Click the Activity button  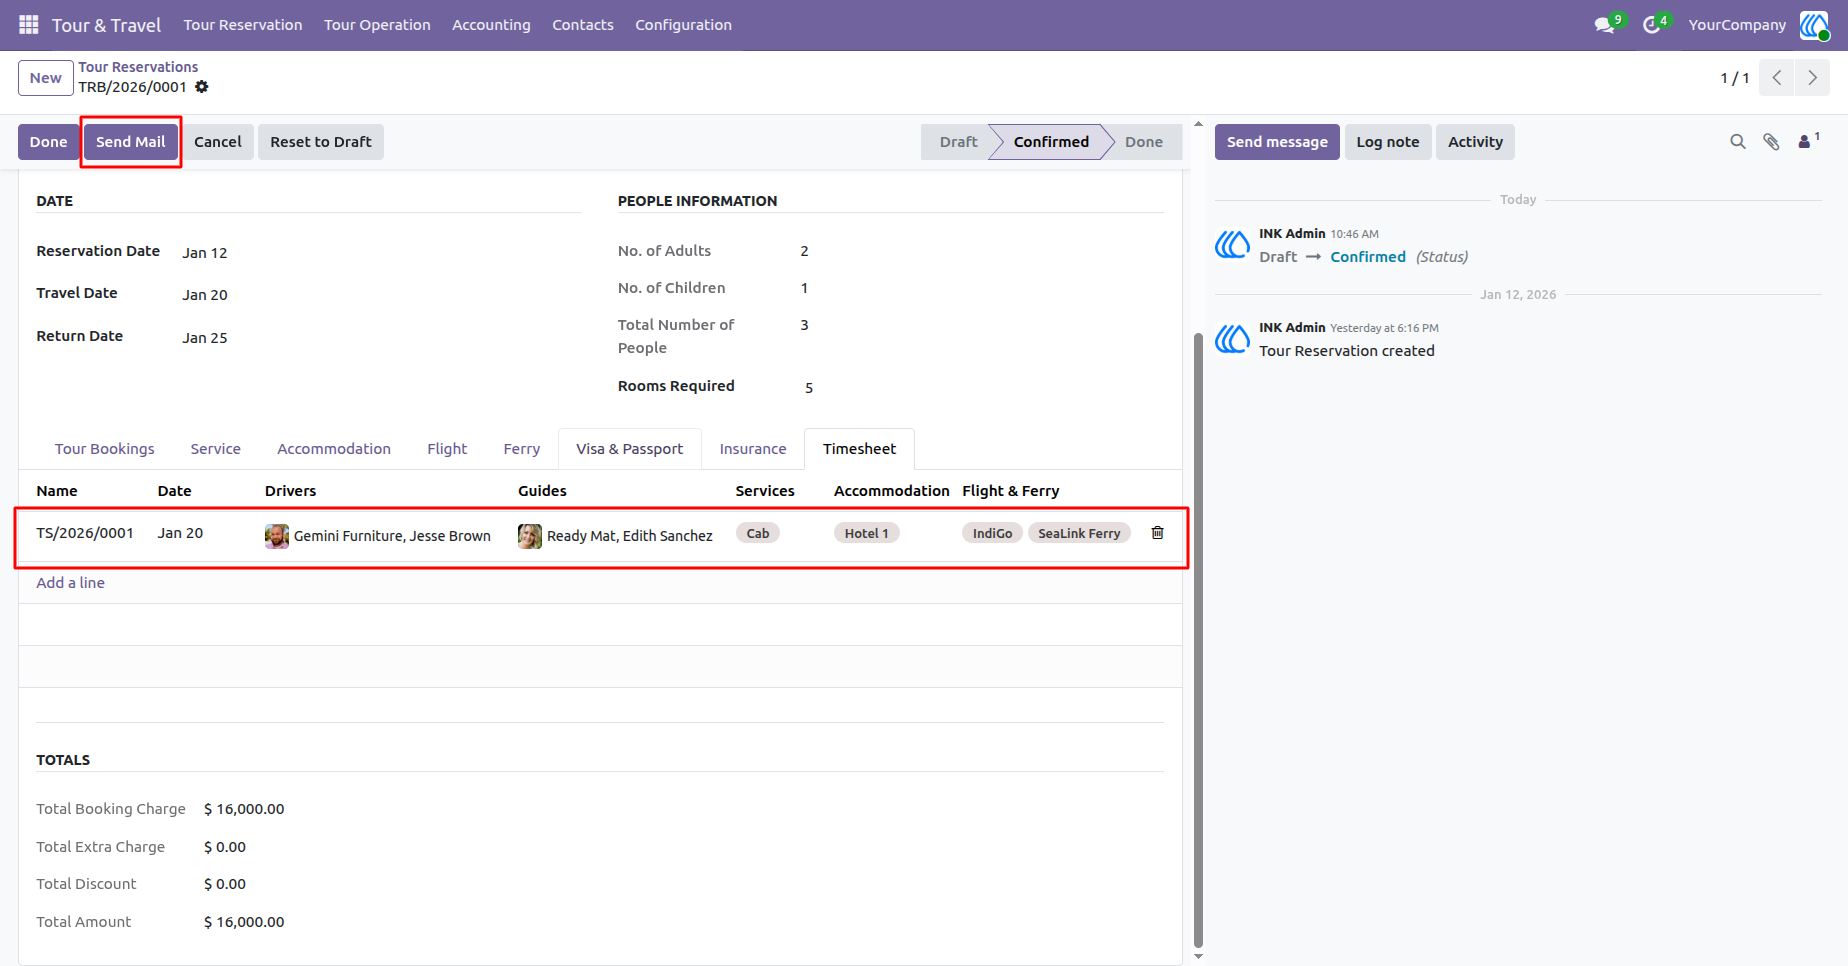[x=1475, y=142]
